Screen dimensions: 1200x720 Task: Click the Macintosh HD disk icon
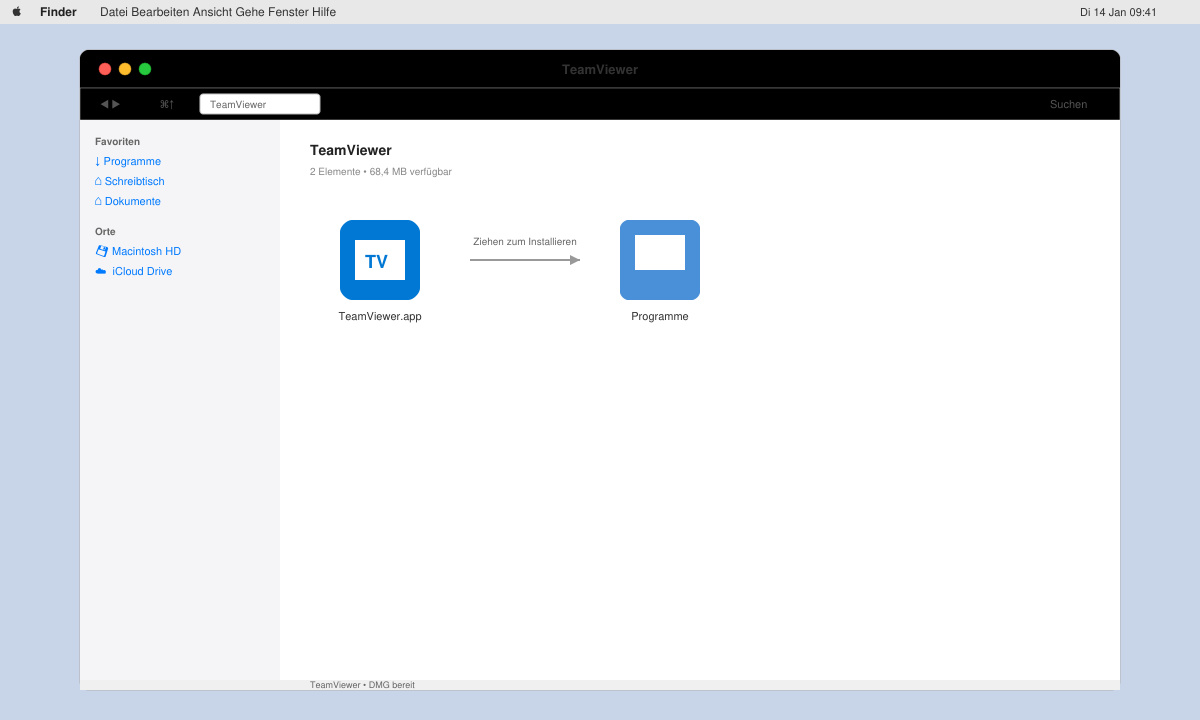(x=101, y=251)
